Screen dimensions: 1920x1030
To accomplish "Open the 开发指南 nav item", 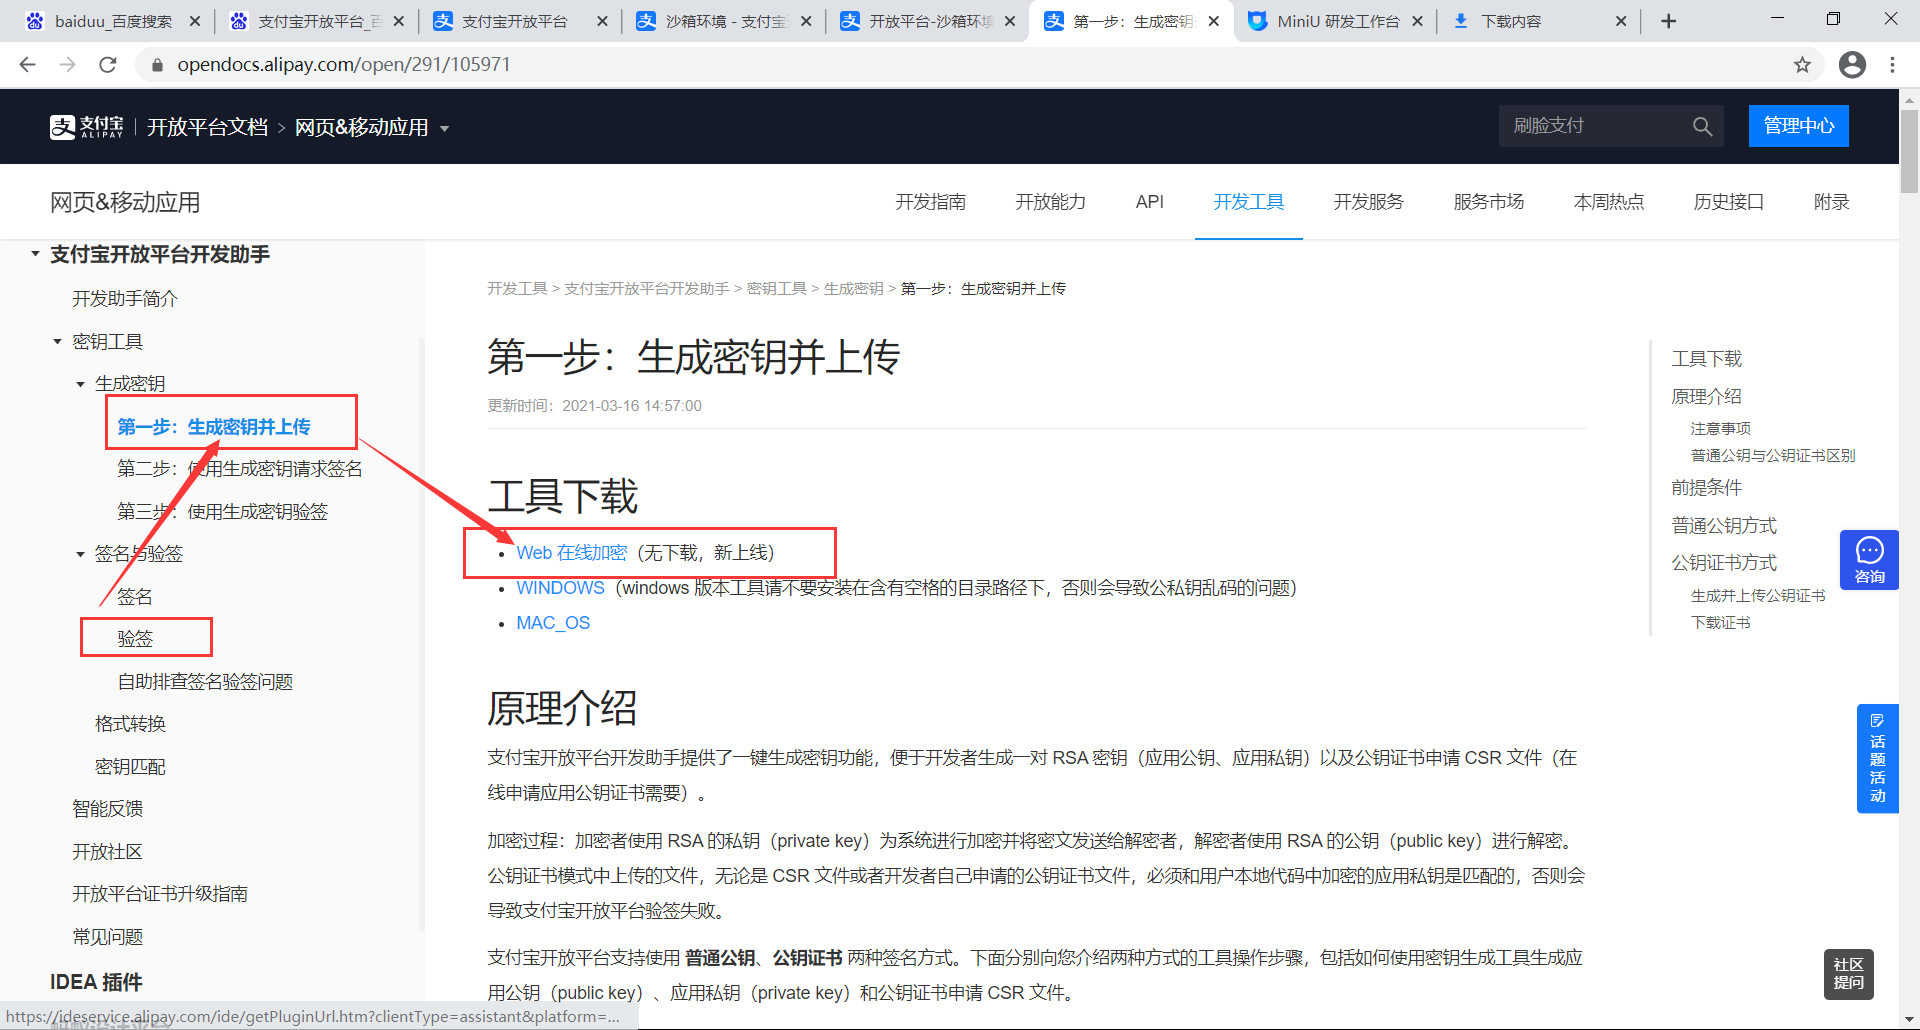I will coord(930,202).
